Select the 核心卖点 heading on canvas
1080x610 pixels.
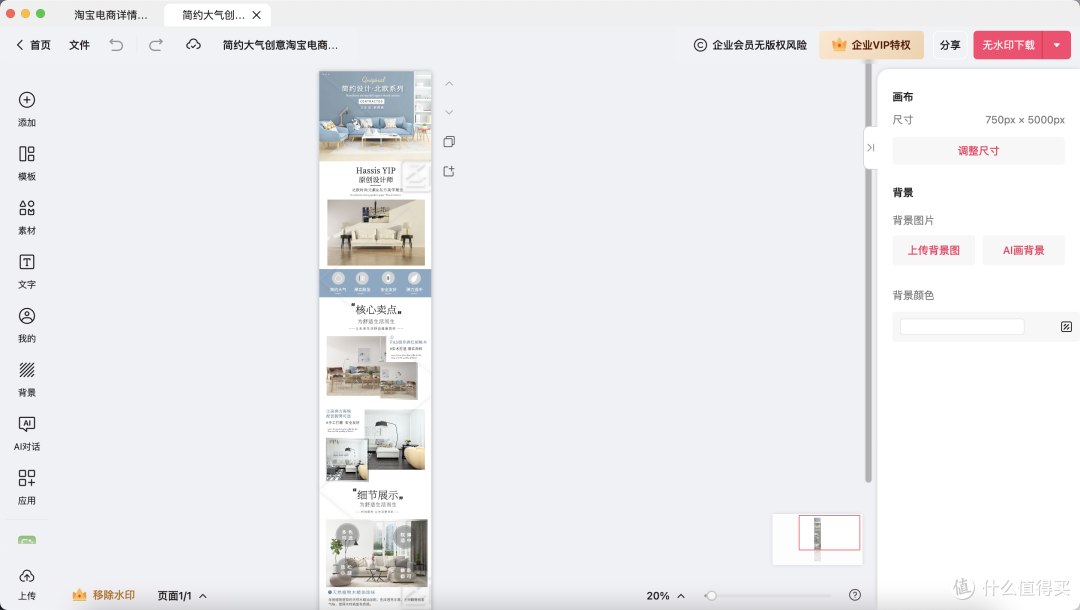(376, 310)
